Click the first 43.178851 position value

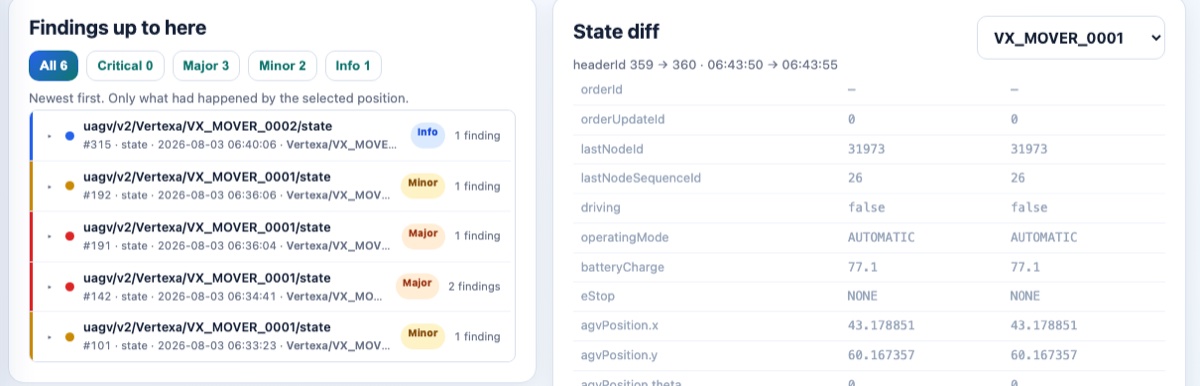[881, 326]
